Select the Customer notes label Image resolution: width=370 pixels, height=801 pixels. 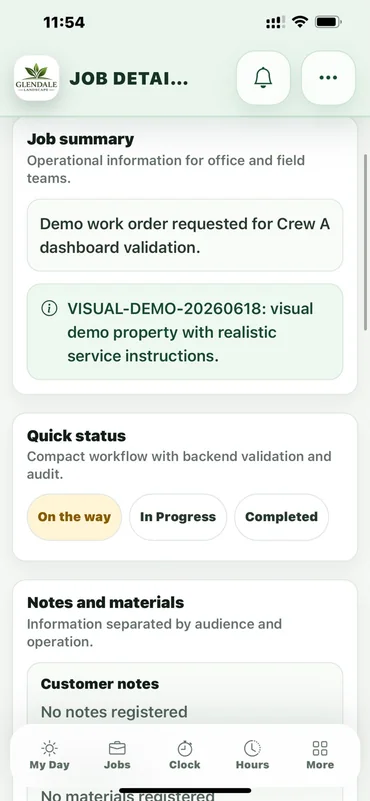[x=100, y=684]
